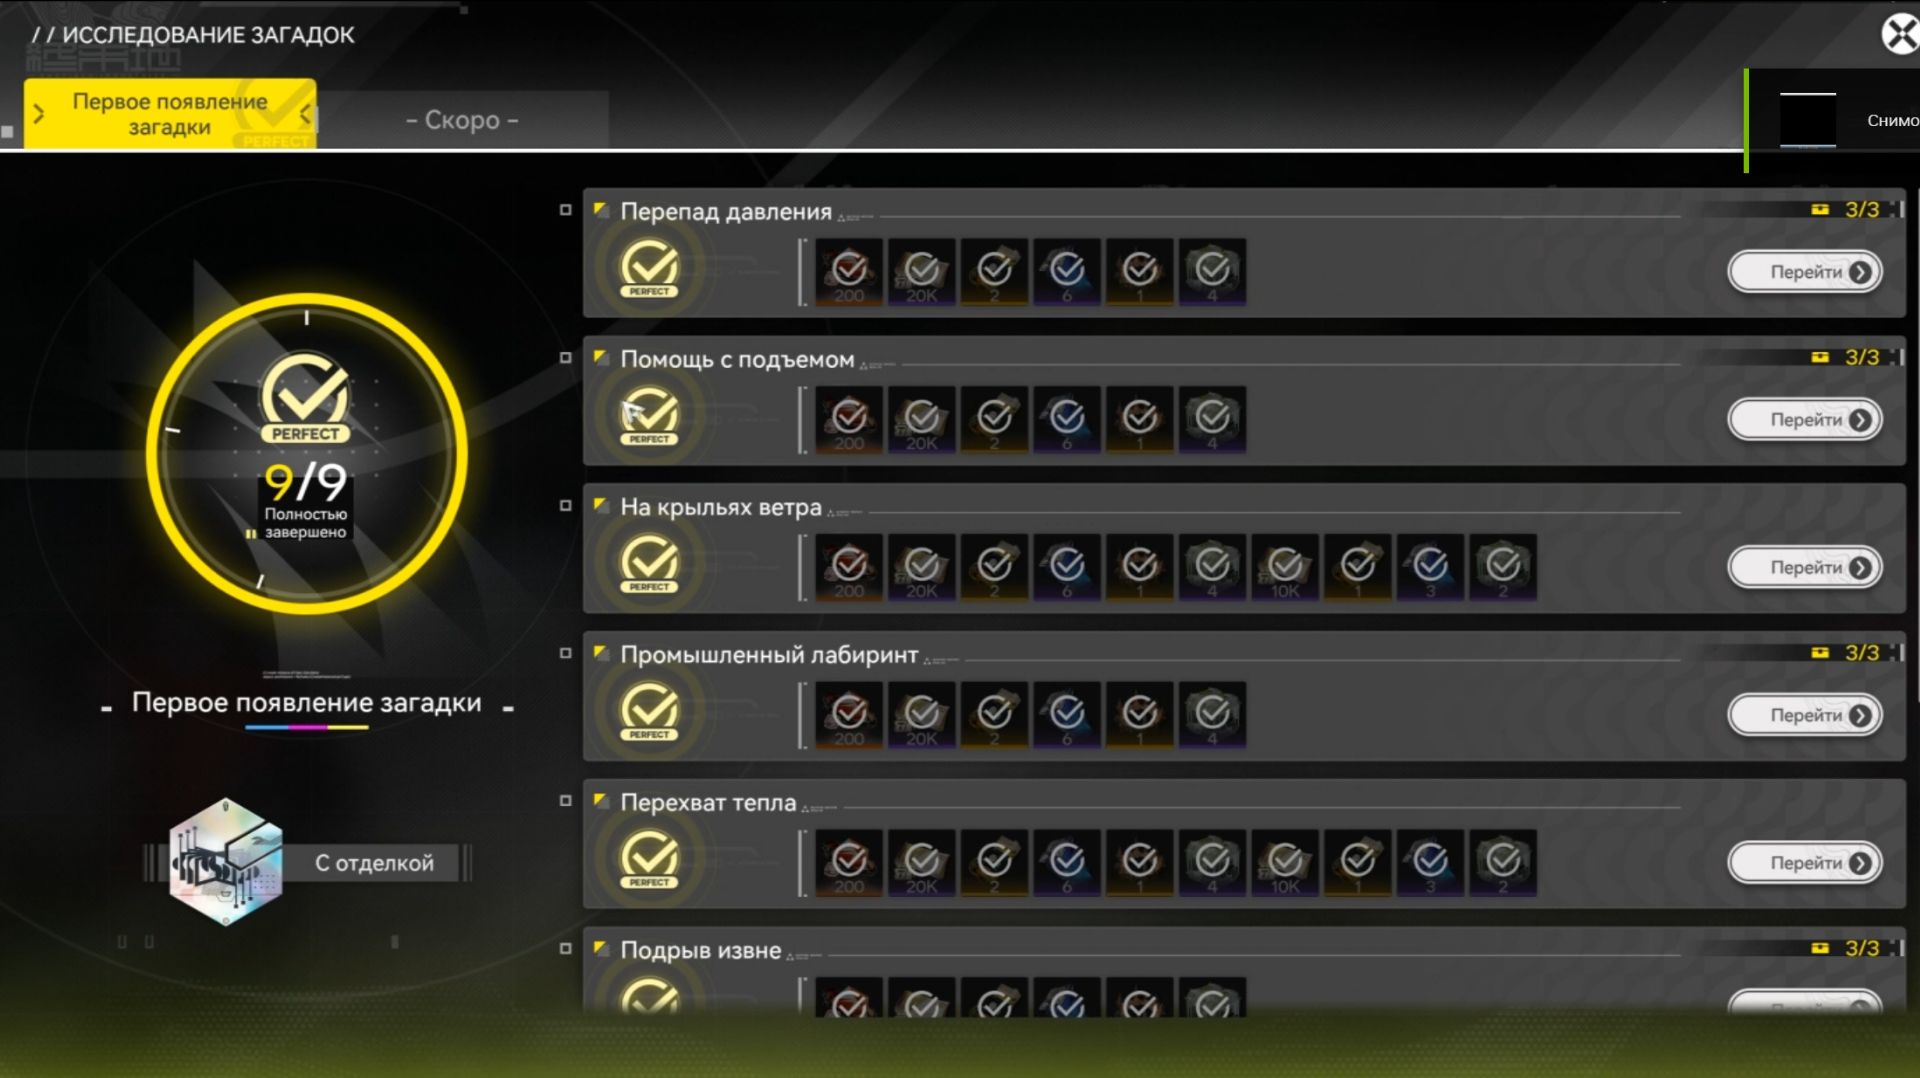This screenshot has width=1920, height=1078.
Task: Open the last reward icon in Перехват тепла
Action: pos(1503,862)
